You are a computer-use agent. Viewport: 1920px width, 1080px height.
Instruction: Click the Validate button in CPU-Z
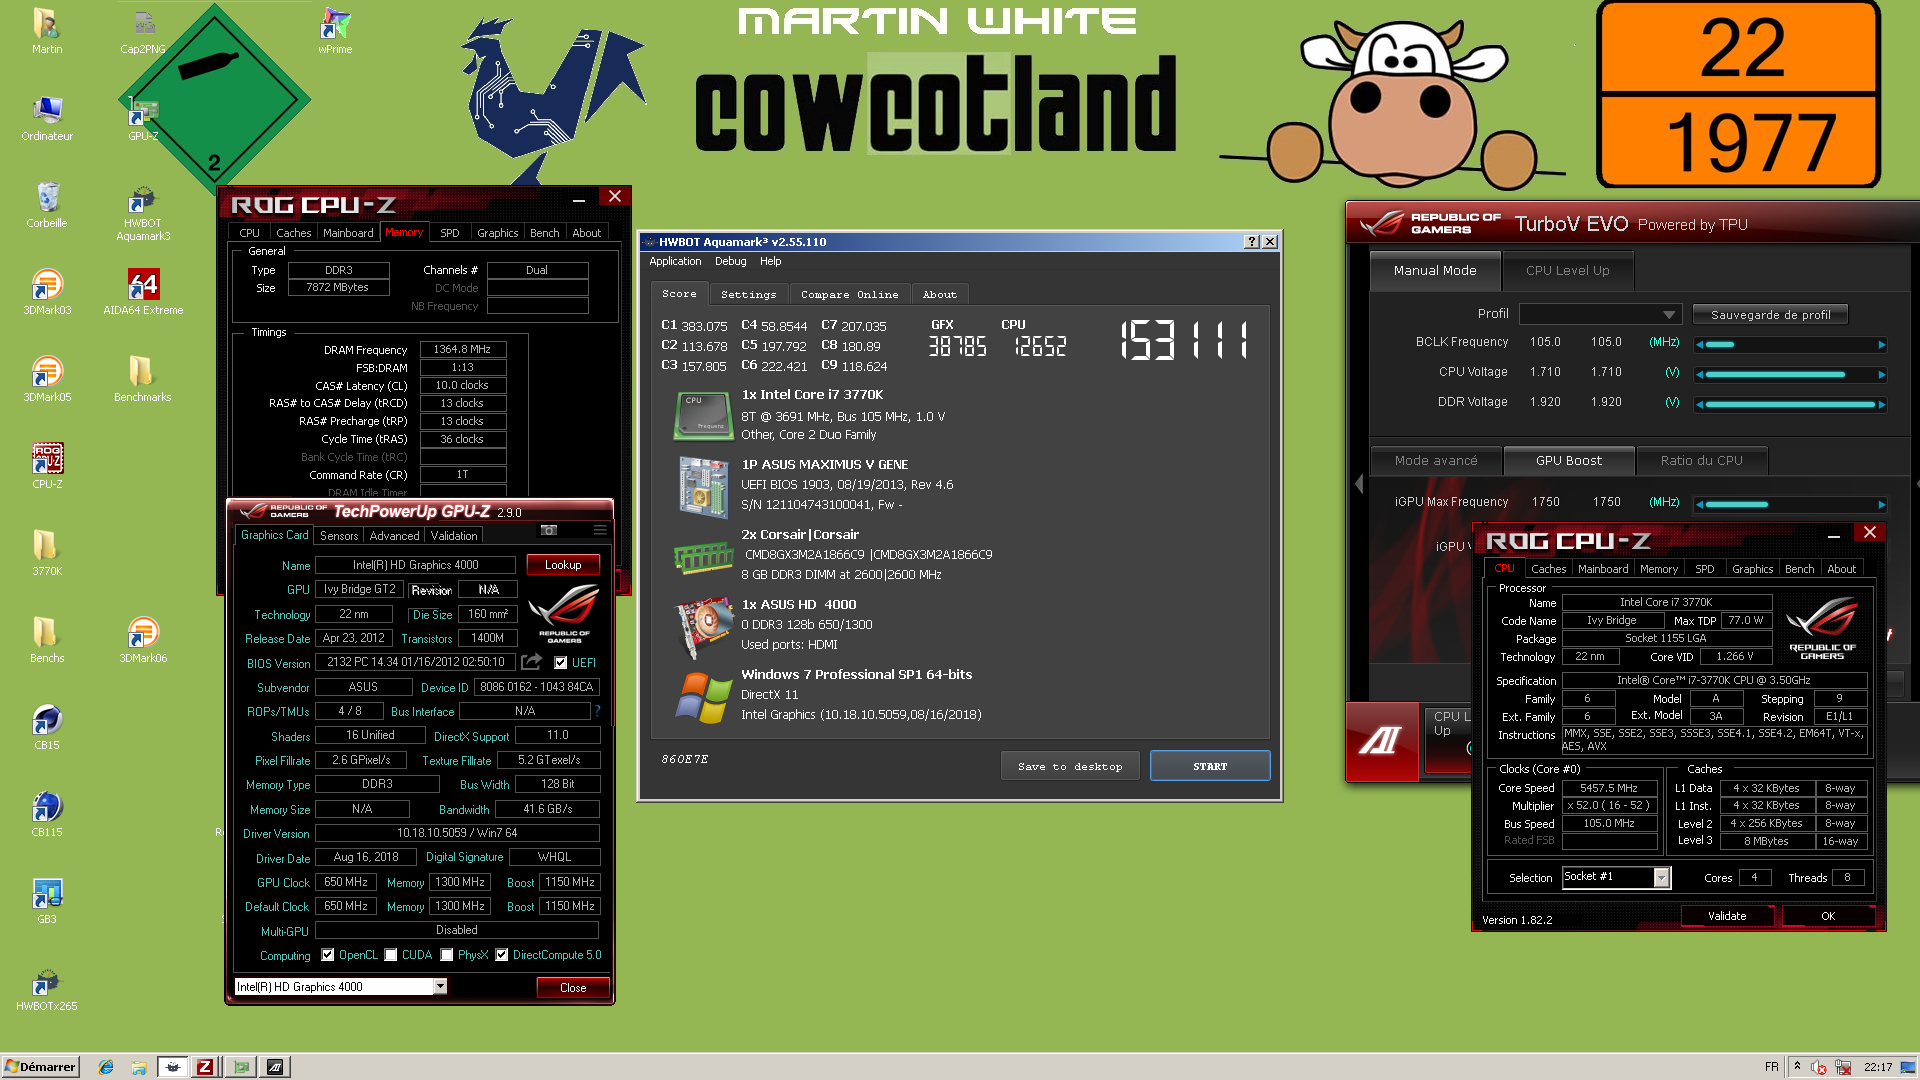coord(1727,916)
